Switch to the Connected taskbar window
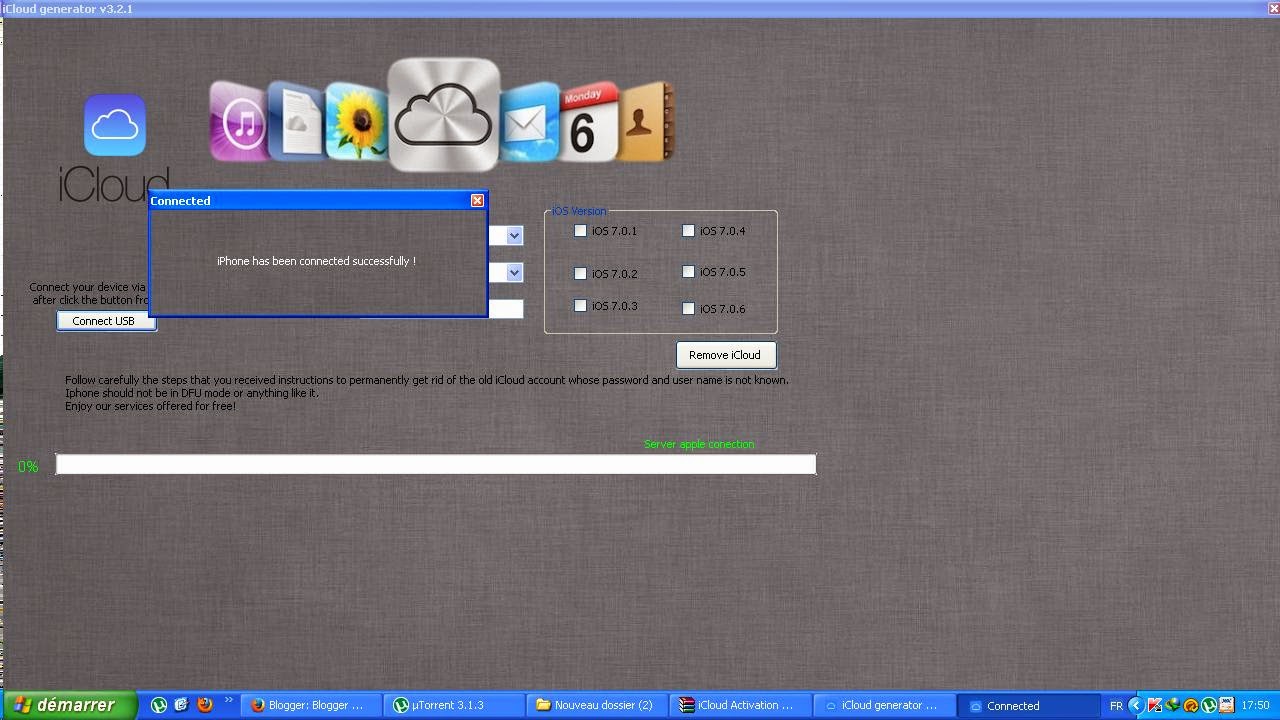The width and height of the screenshot is (1280, 720). coord(1027,705)
